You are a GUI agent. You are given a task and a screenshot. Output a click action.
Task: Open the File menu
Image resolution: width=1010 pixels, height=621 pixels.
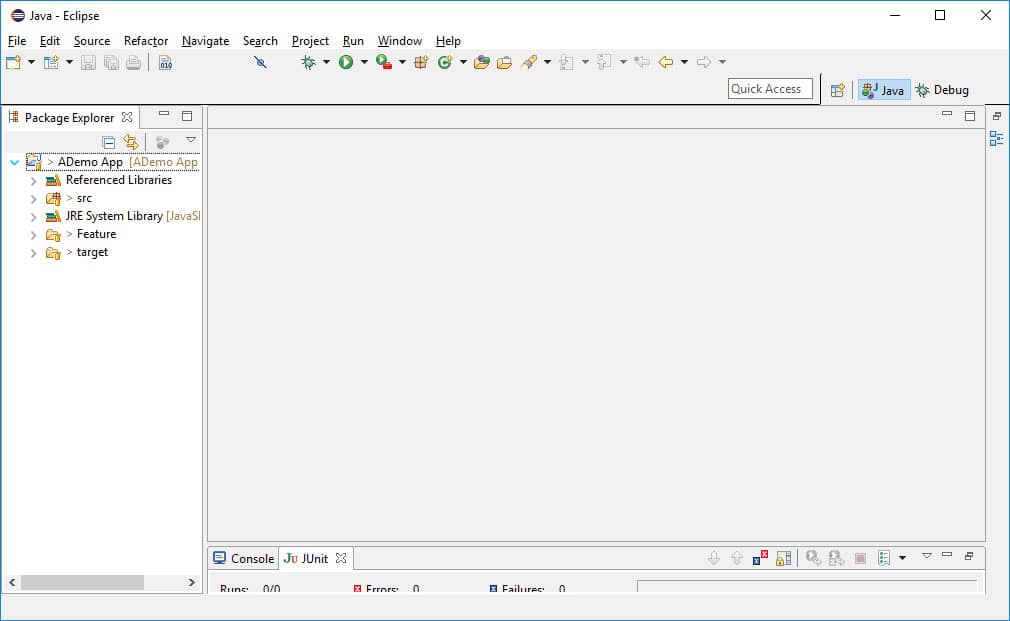coord(17,41)
